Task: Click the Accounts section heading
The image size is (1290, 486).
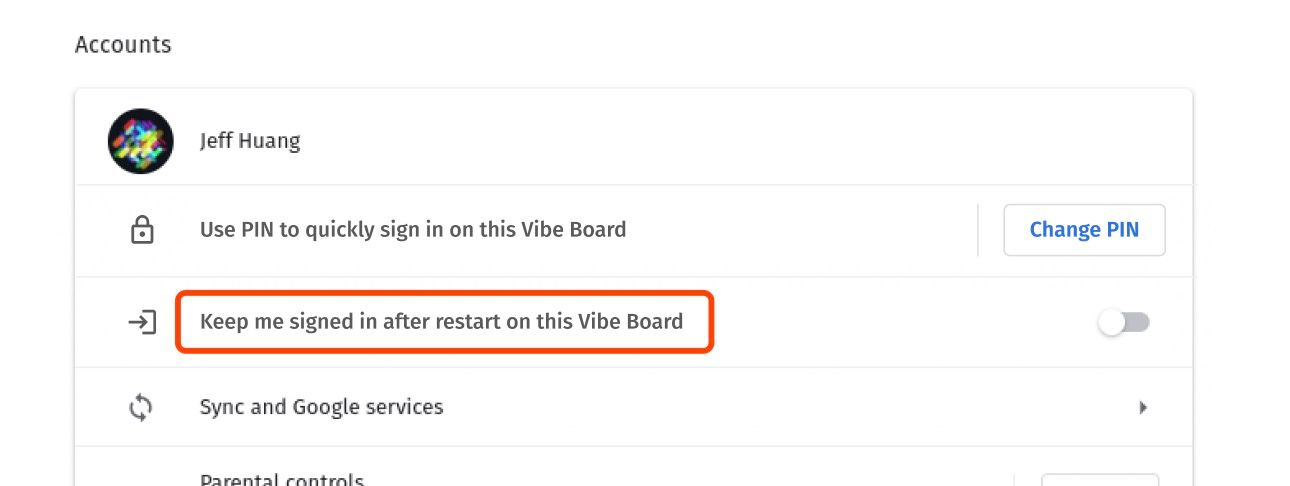Action: point(123,45)
